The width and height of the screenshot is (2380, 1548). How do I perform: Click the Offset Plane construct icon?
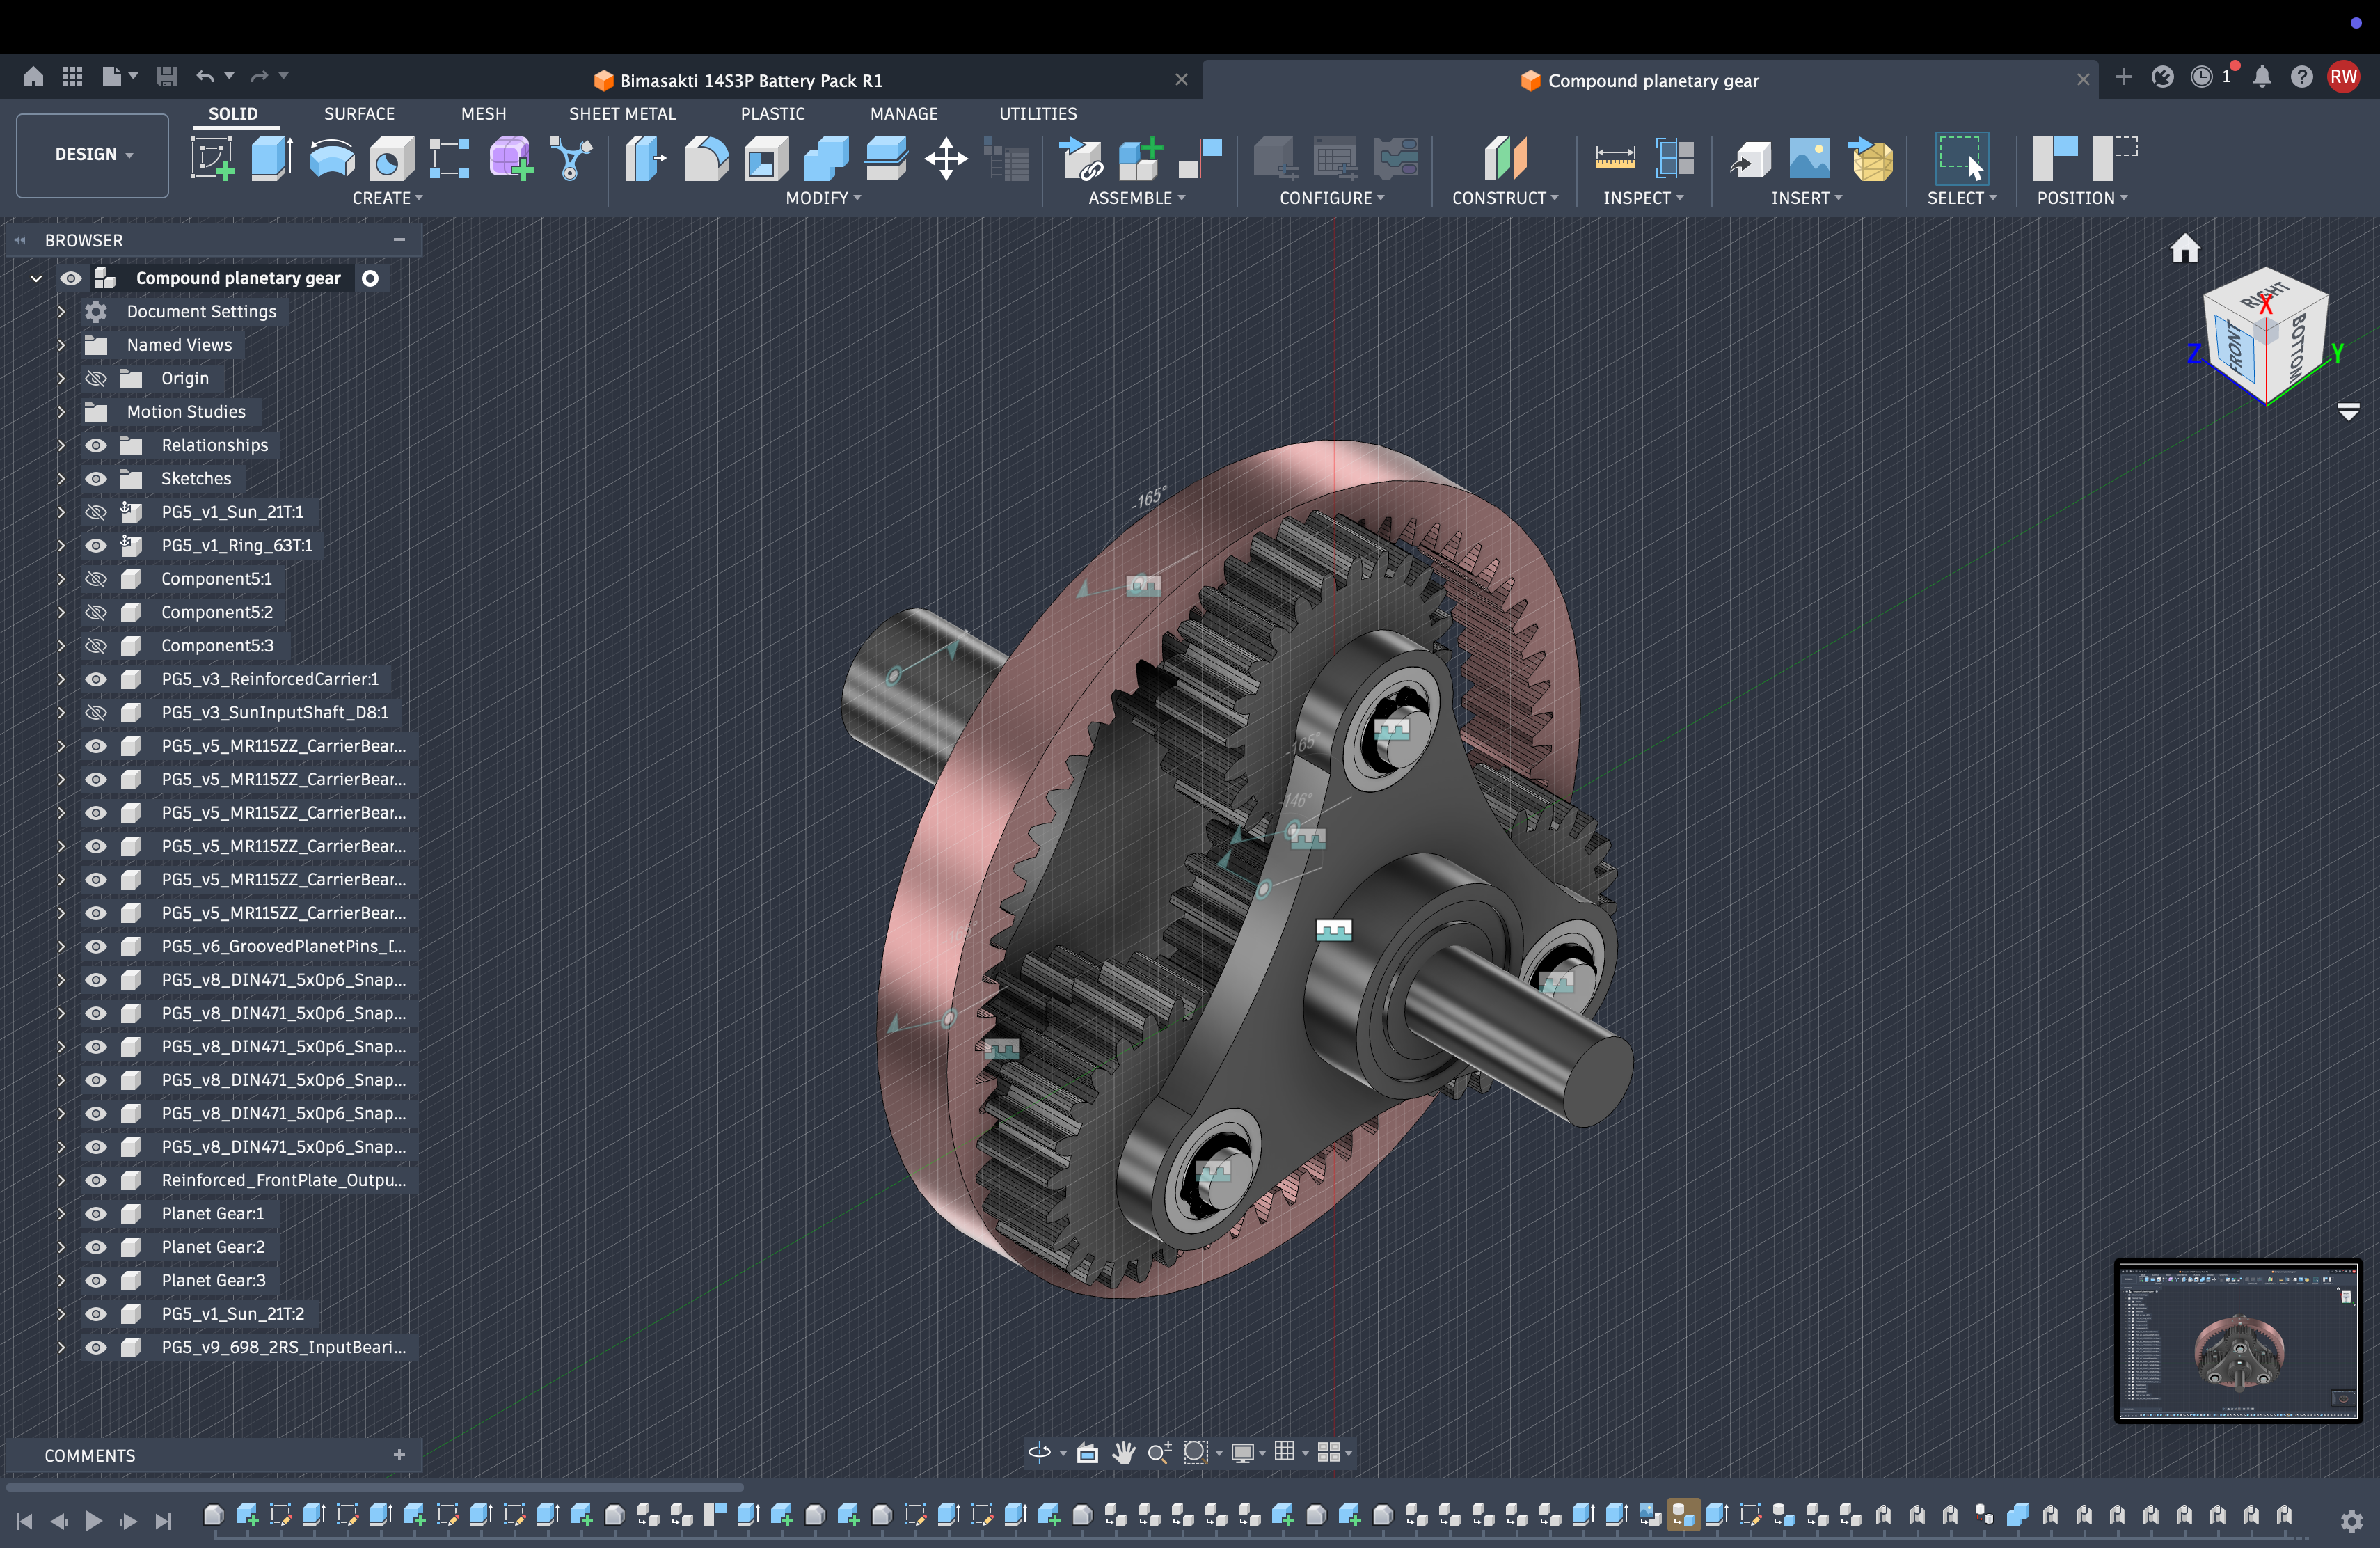[x=1505, y=159]
